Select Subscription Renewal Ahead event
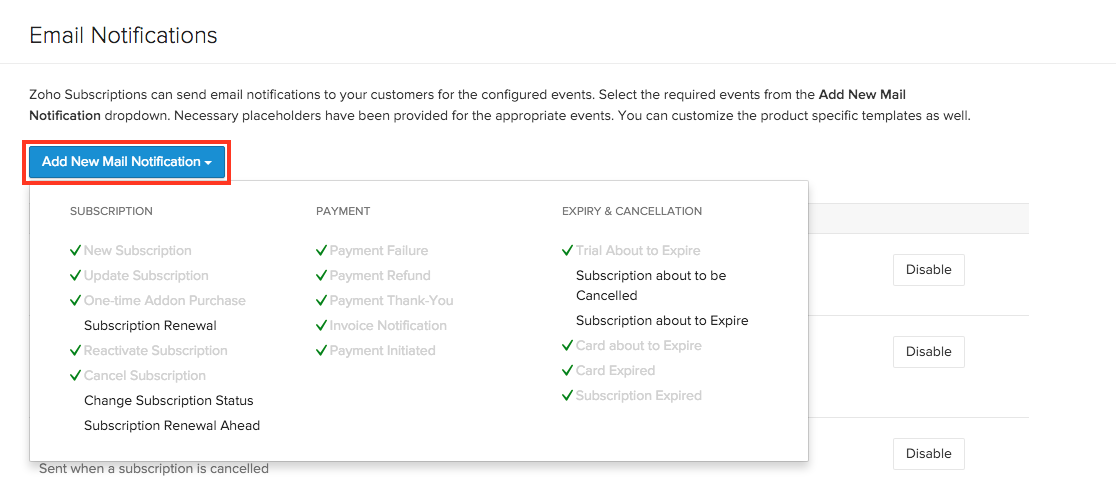Screen dimensions: 1116x497 172,426
